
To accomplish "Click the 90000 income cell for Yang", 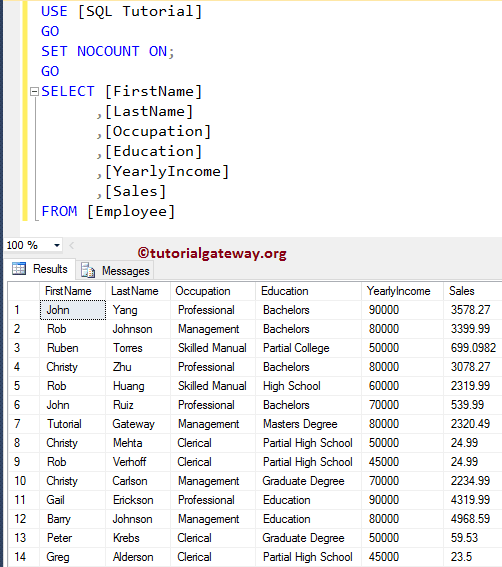I will [402, 310].
